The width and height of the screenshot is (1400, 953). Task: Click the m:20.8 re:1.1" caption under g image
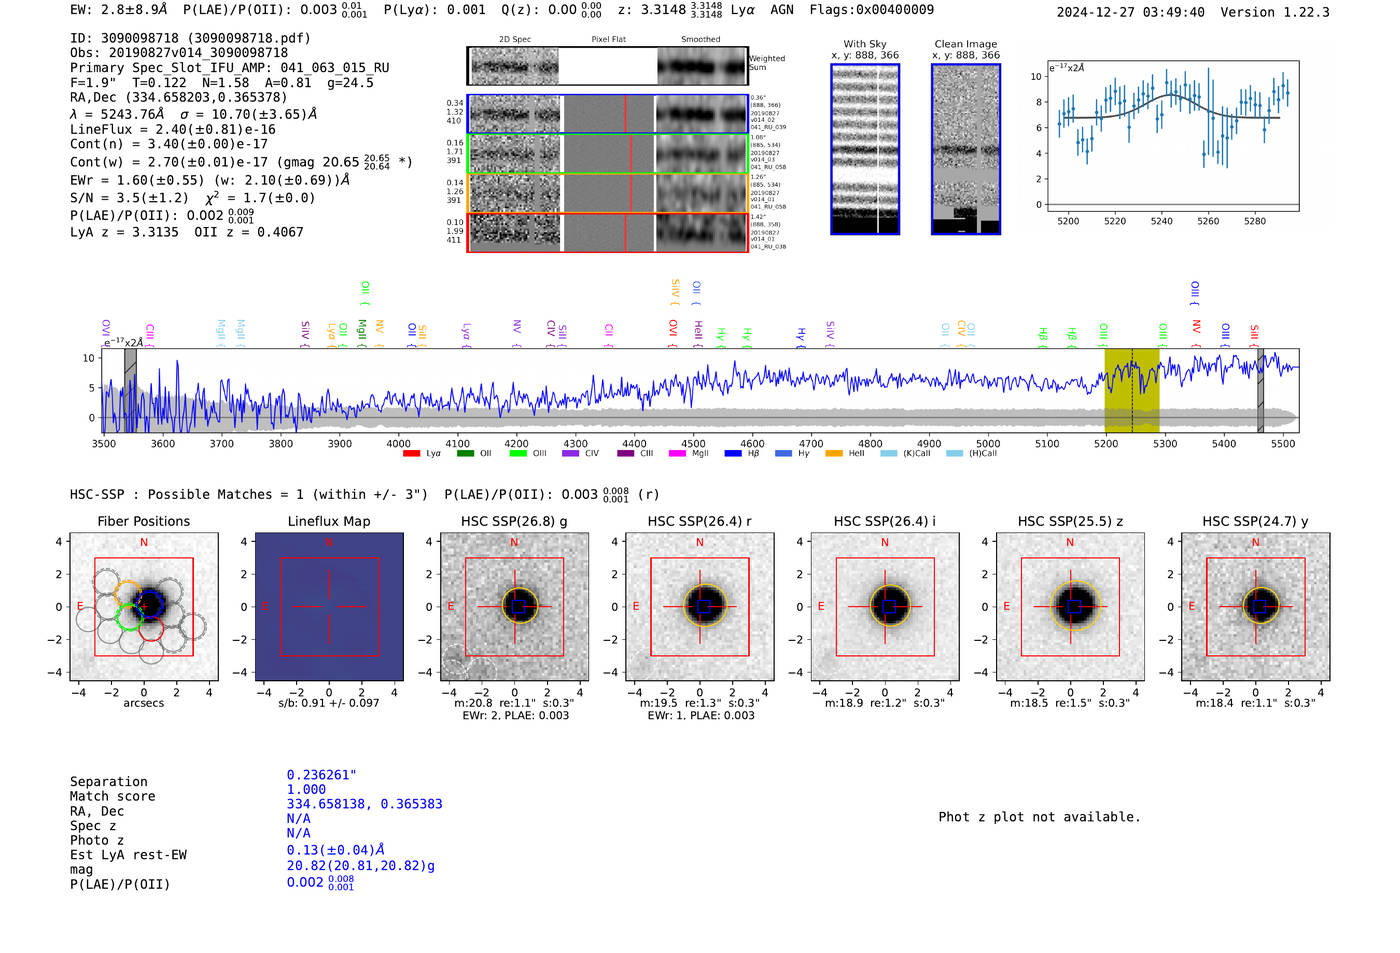click(514, 703)
